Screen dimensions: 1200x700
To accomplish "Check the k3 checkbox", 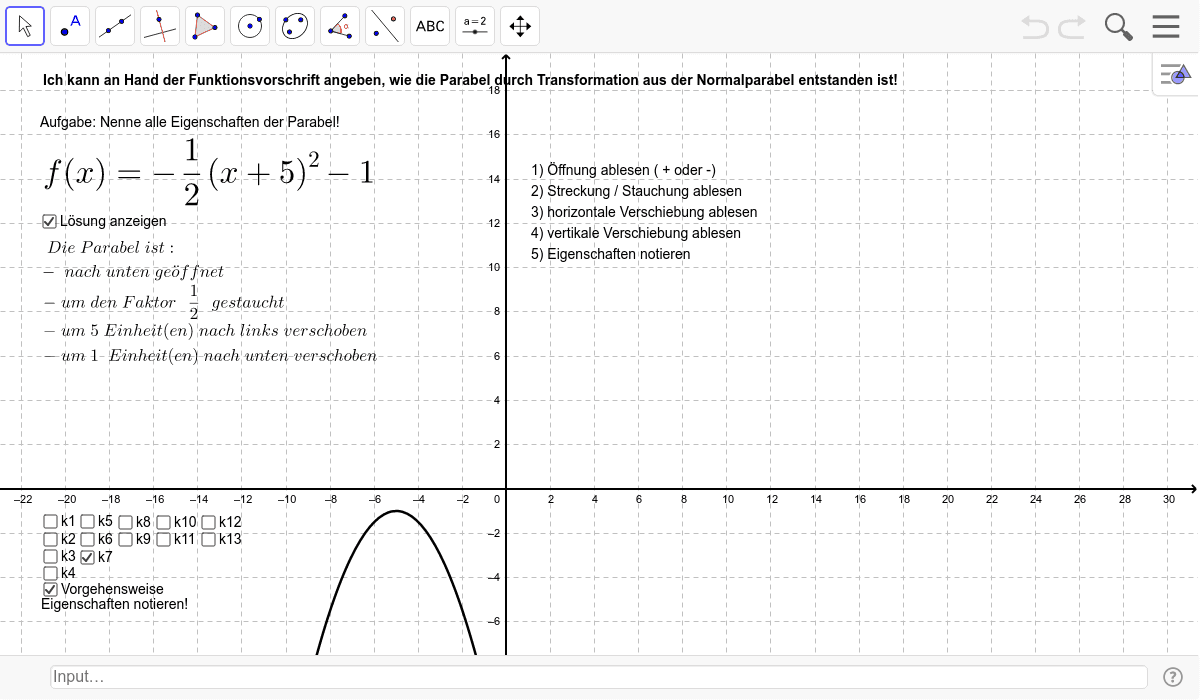I will tap(50, 556).
